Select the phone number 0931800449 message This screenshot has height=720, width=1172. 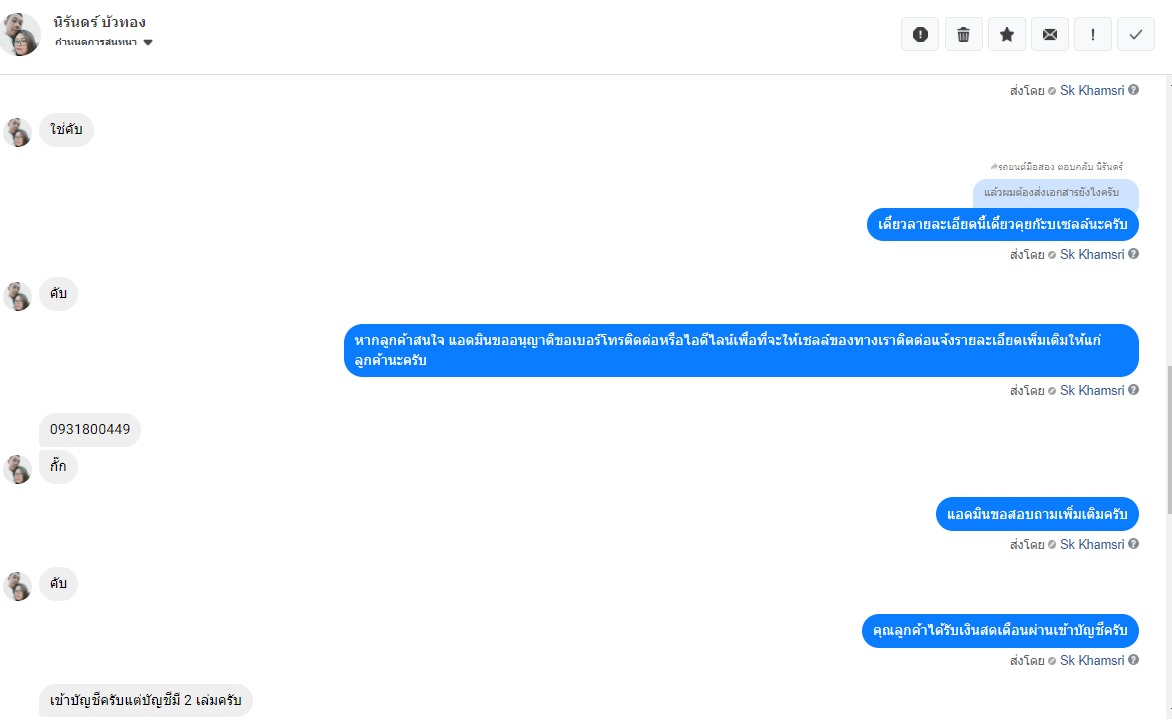point(90,429)
